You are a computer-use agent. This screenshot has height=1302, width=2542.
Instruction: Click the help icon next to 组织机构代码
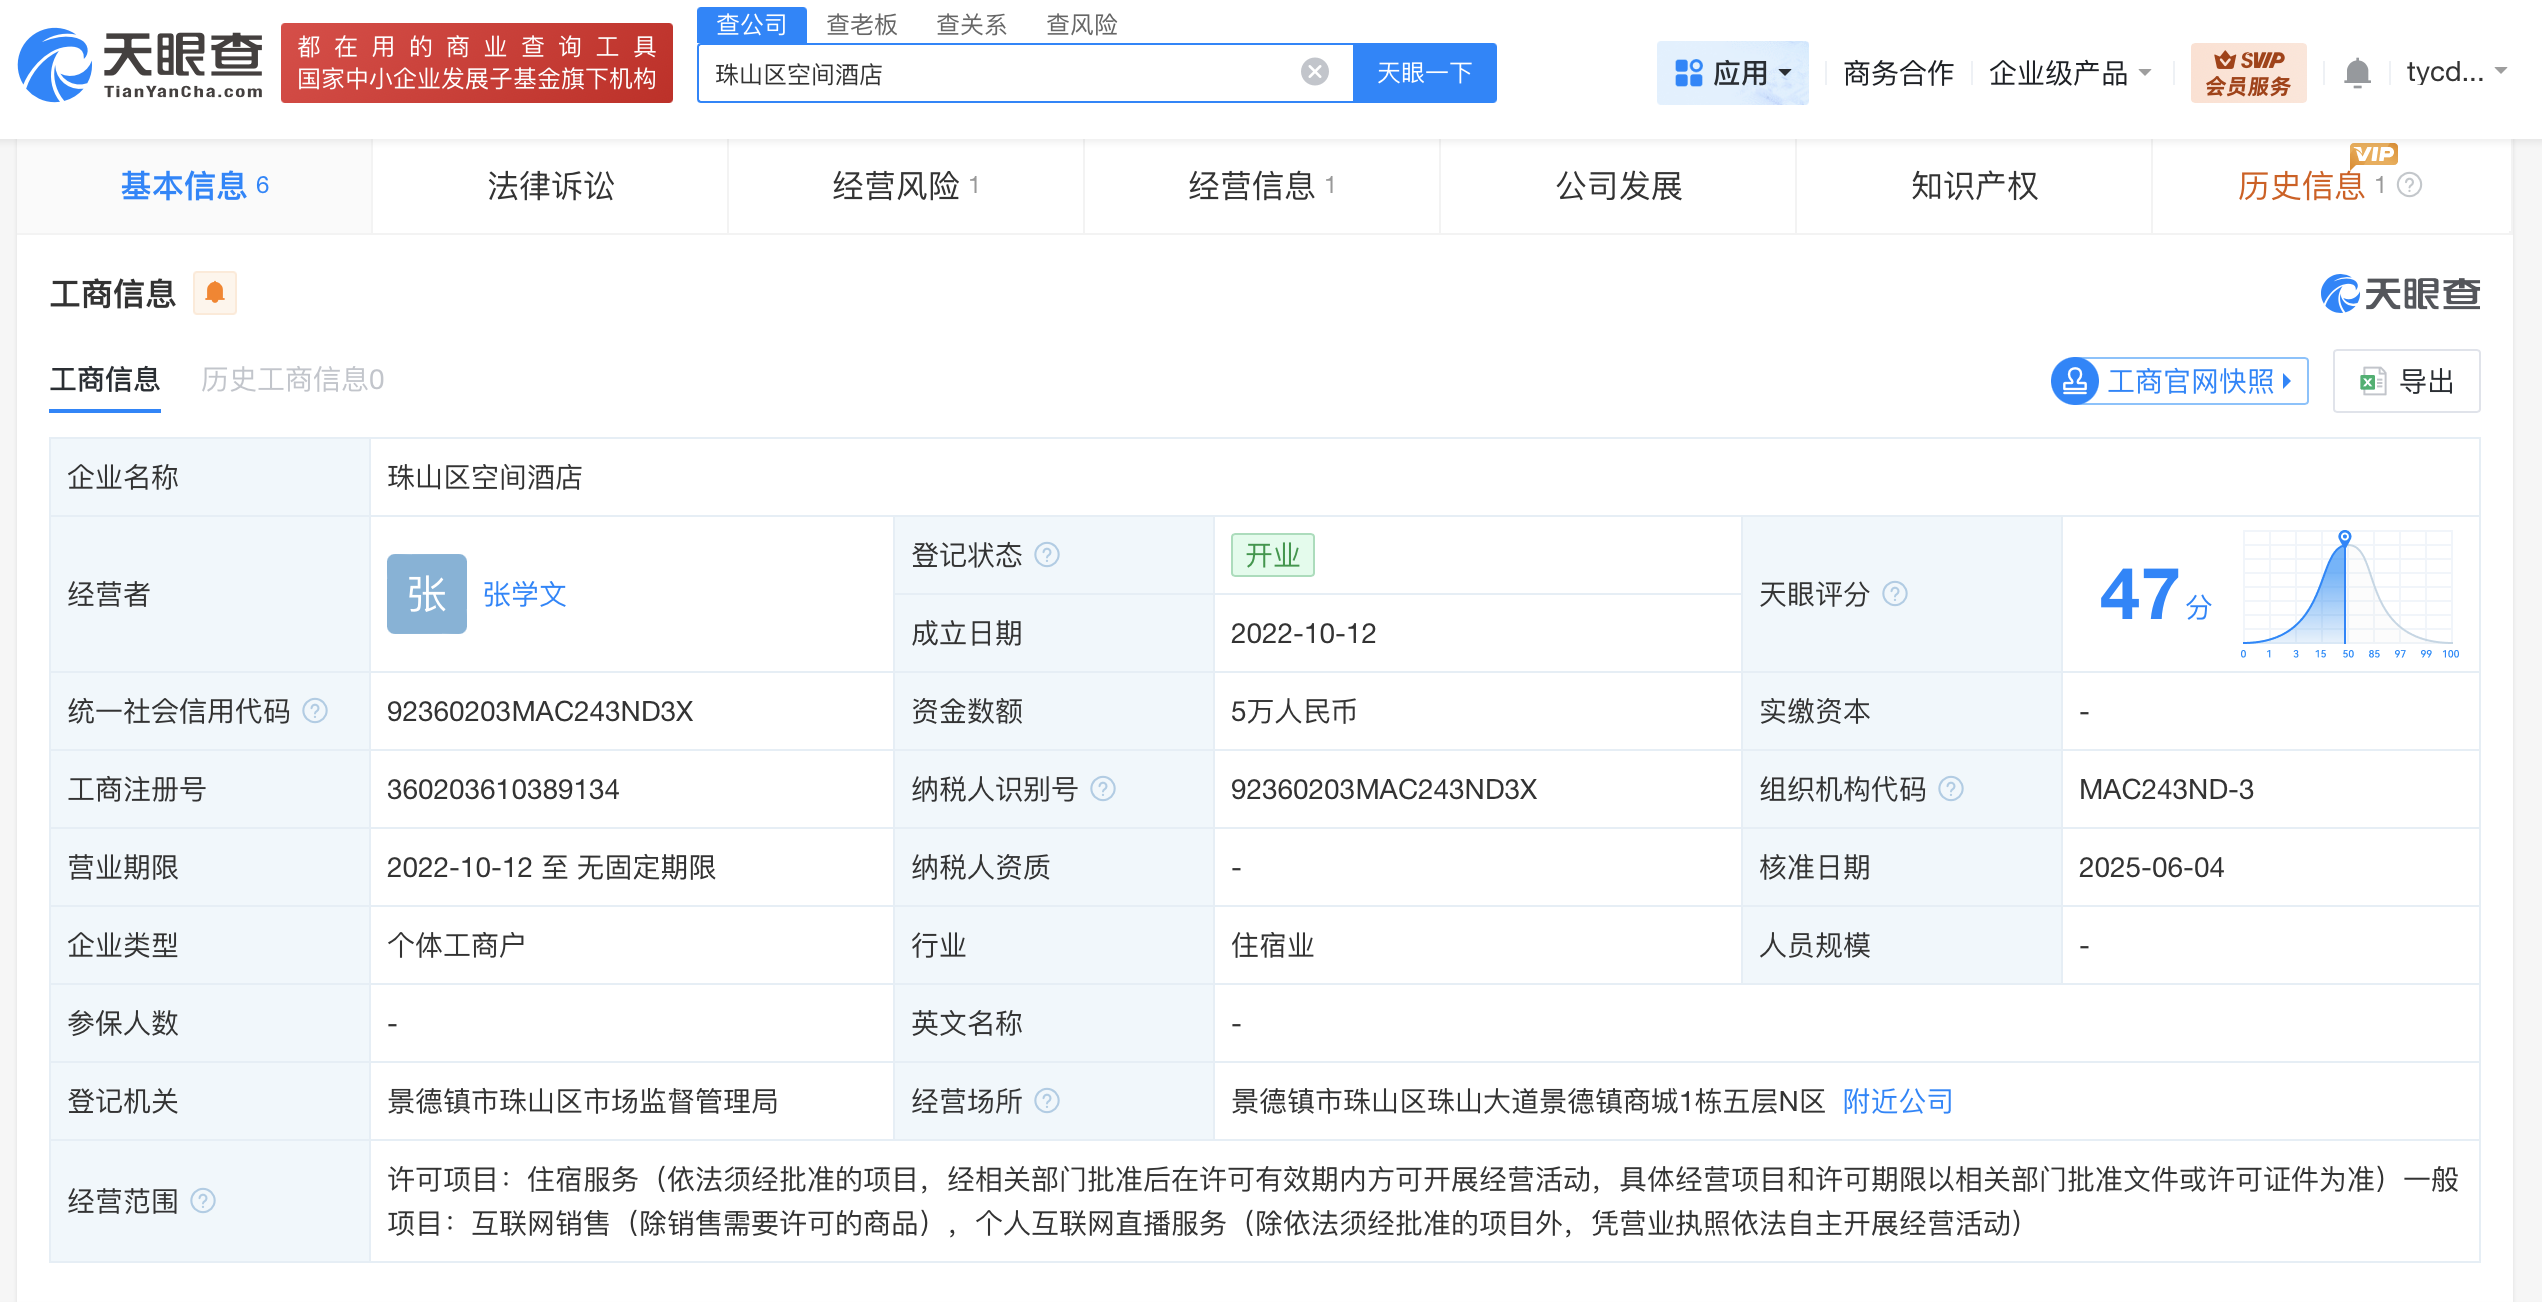point(1951,789)
